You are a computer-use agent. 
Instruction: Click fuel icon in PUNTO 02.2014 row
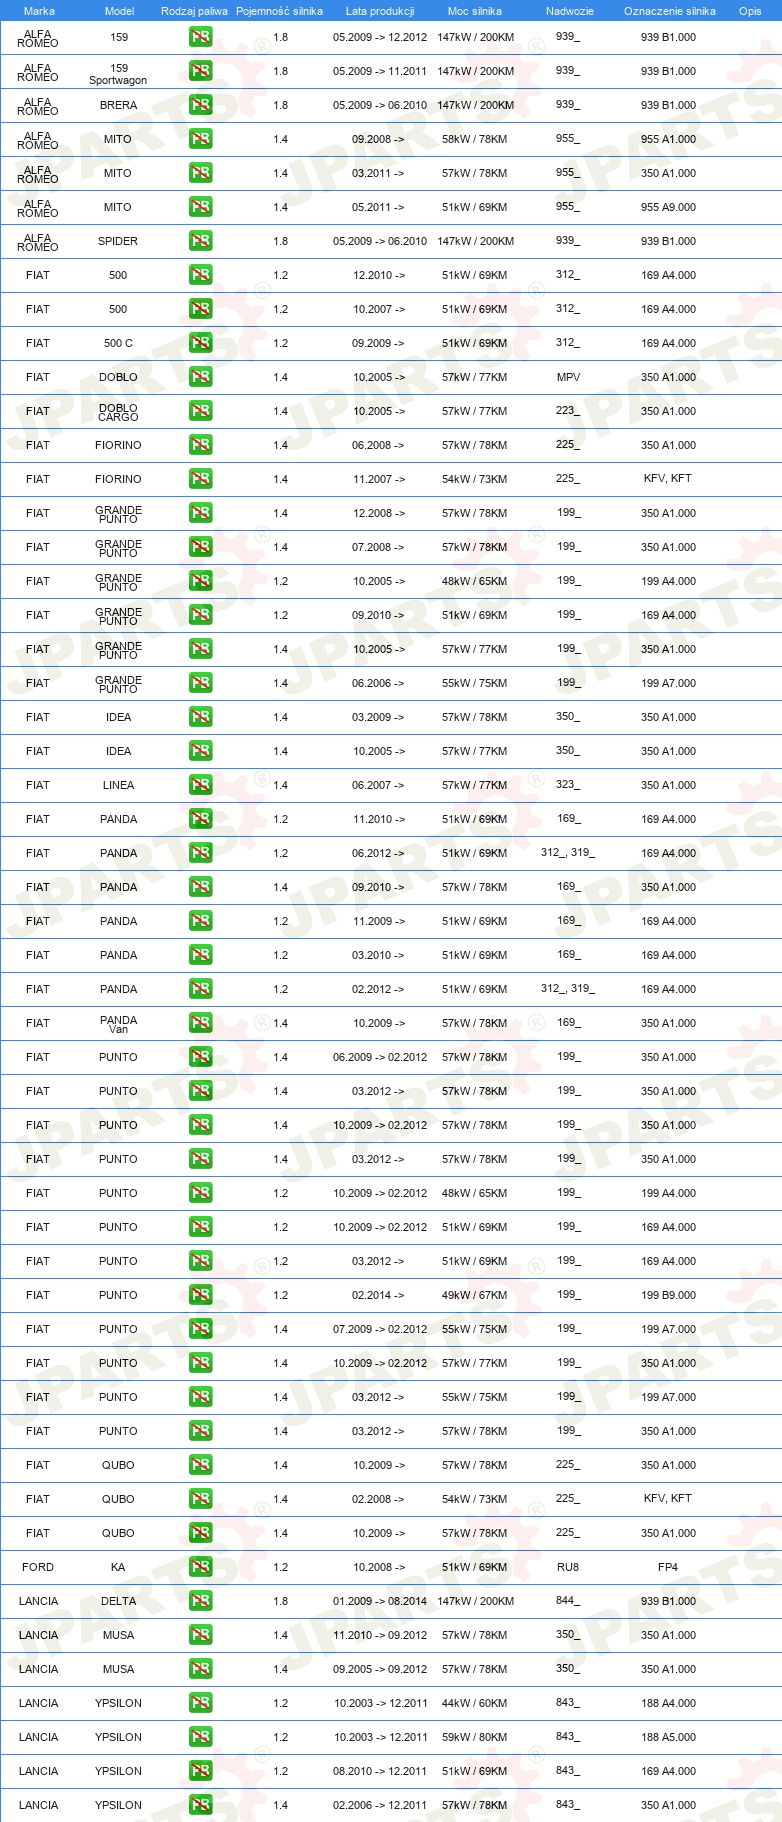pos(200,1295)
